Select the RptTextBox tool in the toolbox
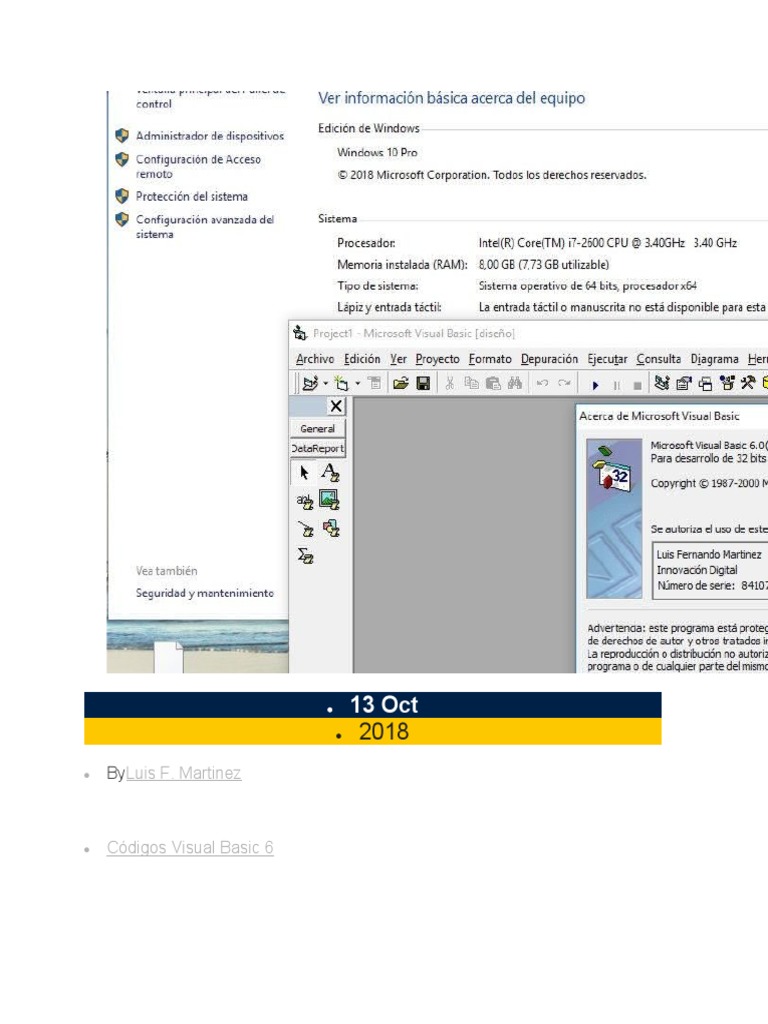The width and height of the screenshot is (768, 1024). [x=304, y=501]
